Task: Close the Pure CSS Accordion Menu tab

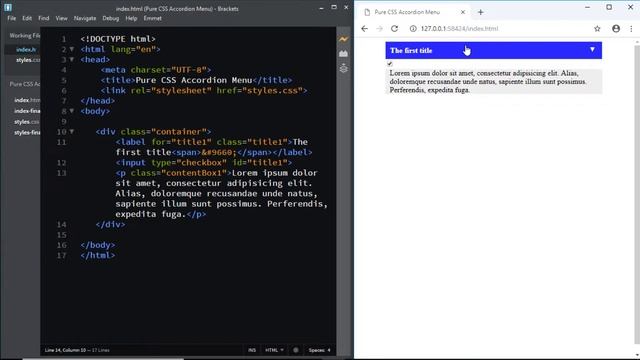Action: (x=463, y=12)
